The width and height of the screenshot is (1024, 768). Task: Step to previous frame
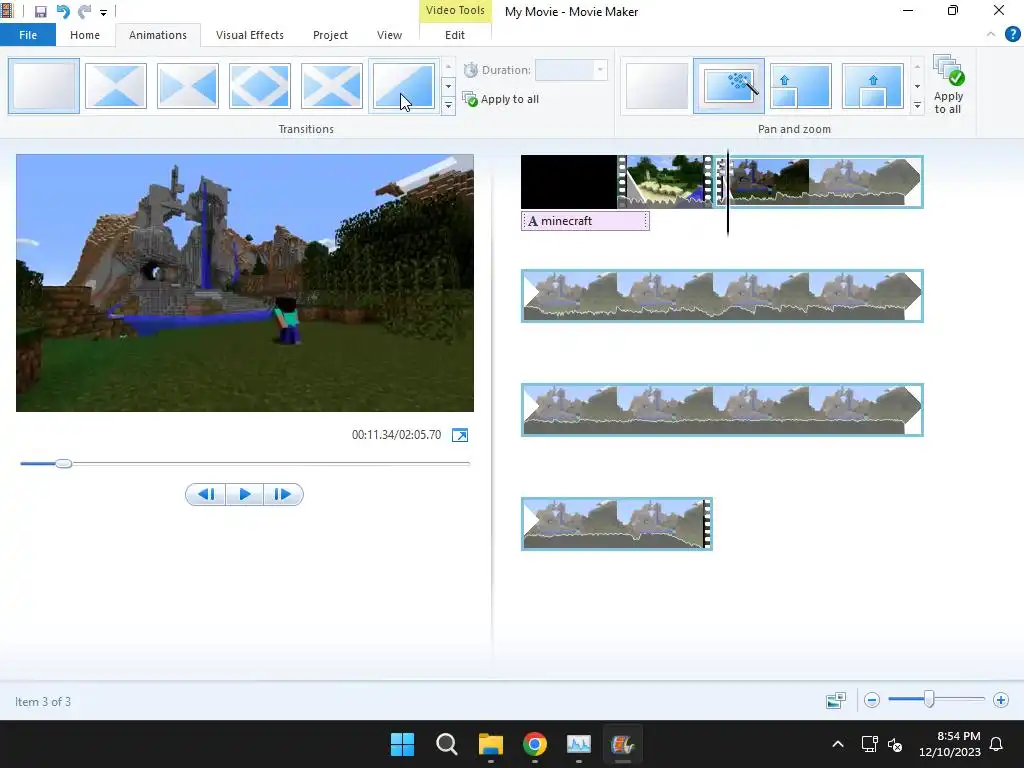(206, 494)
